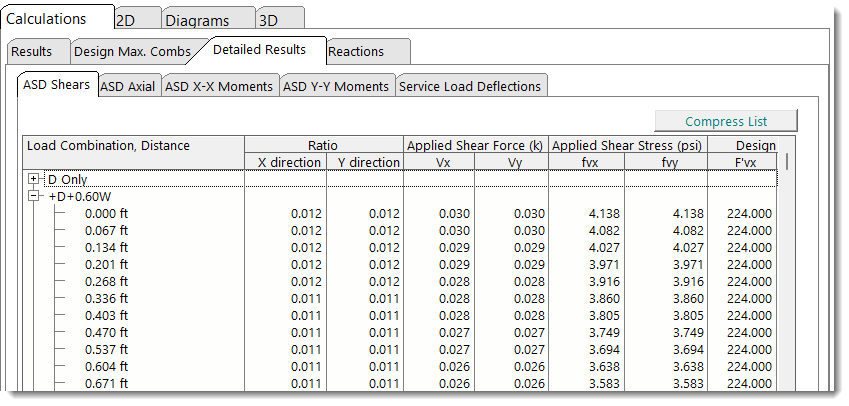Click the vertical scrollbar of results table

(x=787, y=280)
